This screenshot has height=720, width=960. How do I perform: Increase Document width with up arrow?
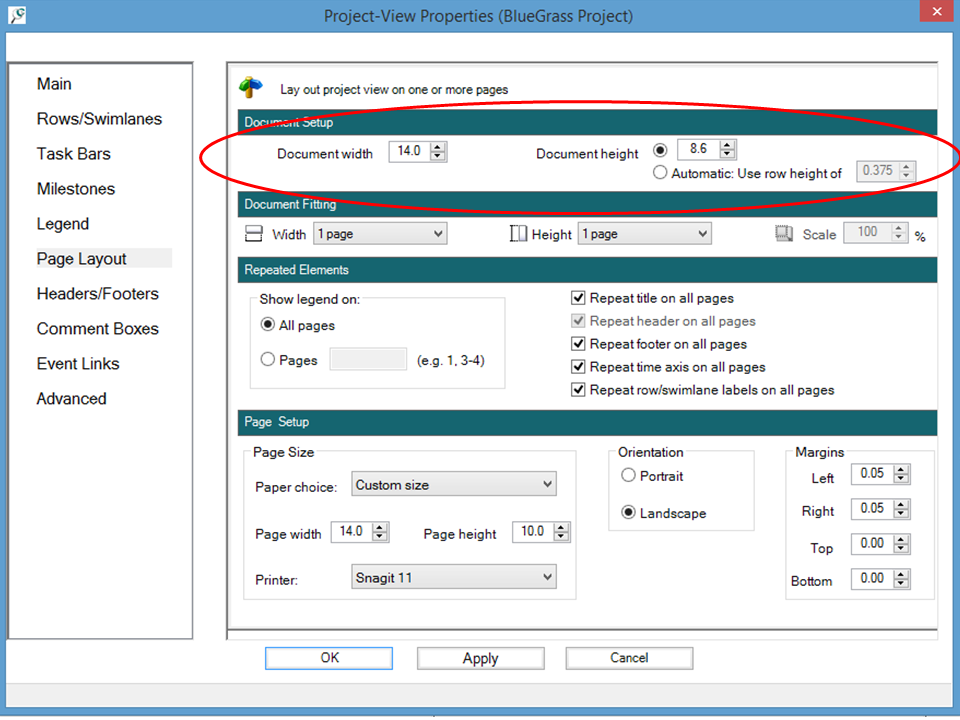(x=438, y=147)
